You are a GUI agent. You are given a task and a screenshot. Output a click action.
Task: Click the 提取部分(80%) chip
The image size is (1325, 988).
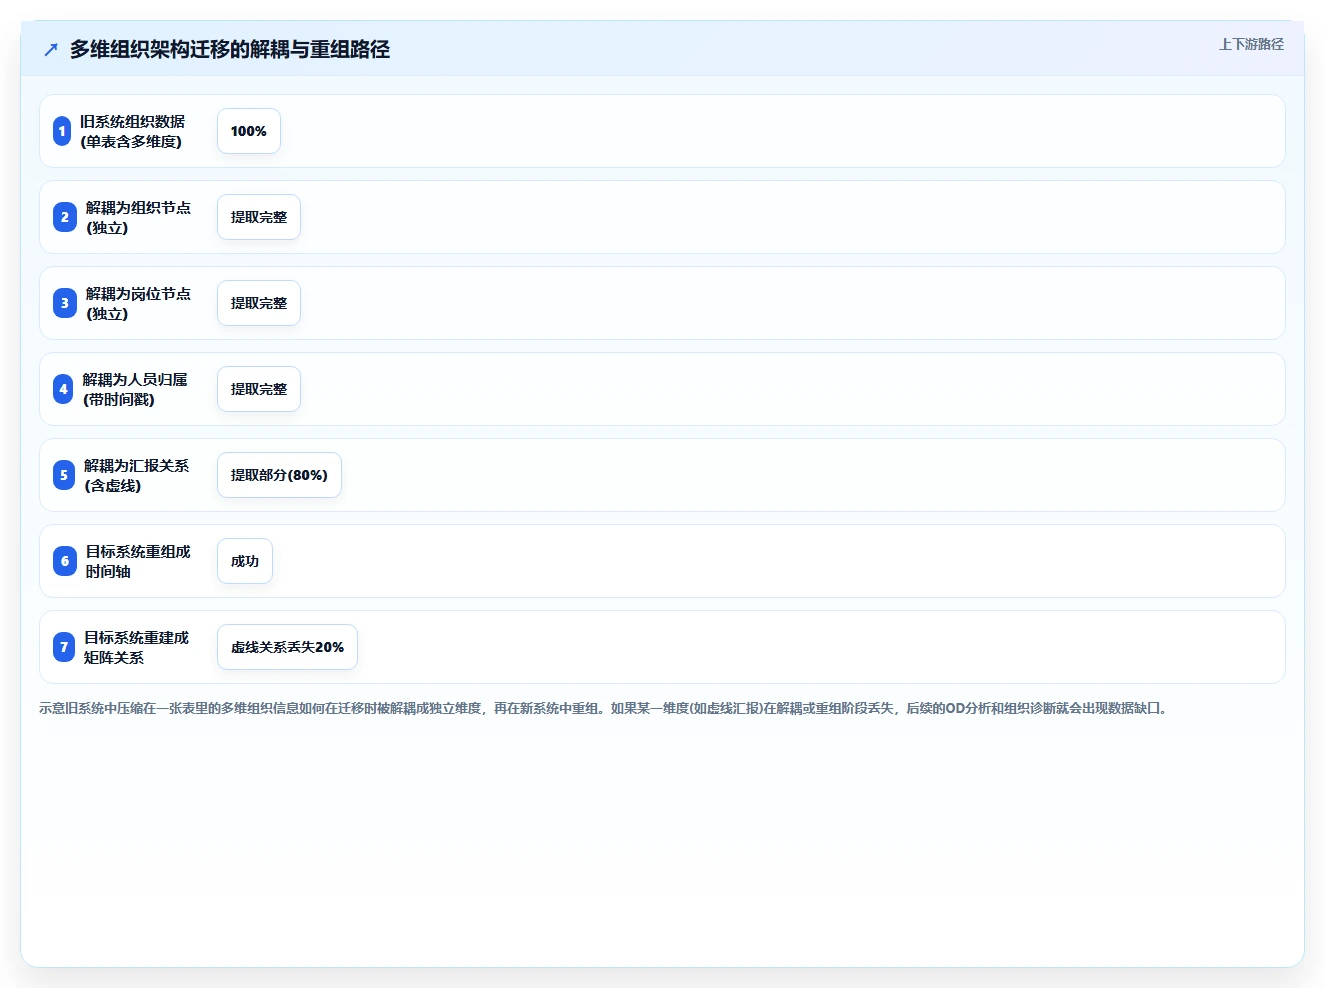coord(279,475)
